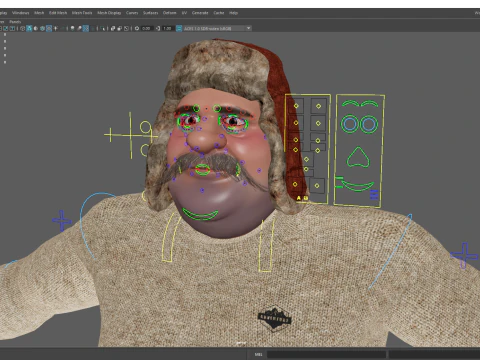Open the Windows menu

coord(20,13)
